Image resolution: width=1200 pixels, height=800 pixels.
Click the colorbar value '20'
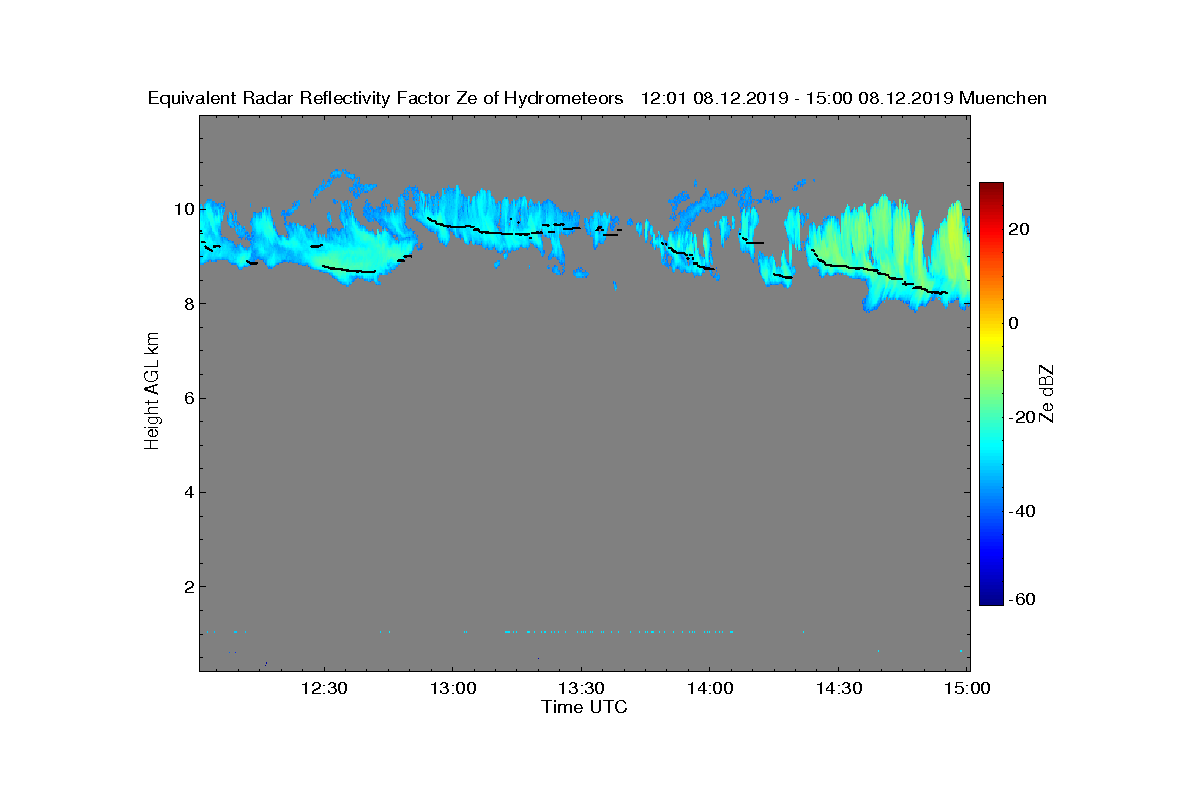coord(1021,229)
